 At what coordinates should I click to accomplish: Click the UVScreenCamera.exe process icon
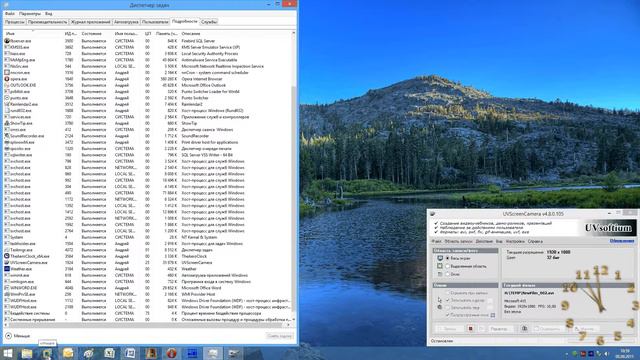tap(7, 262)
